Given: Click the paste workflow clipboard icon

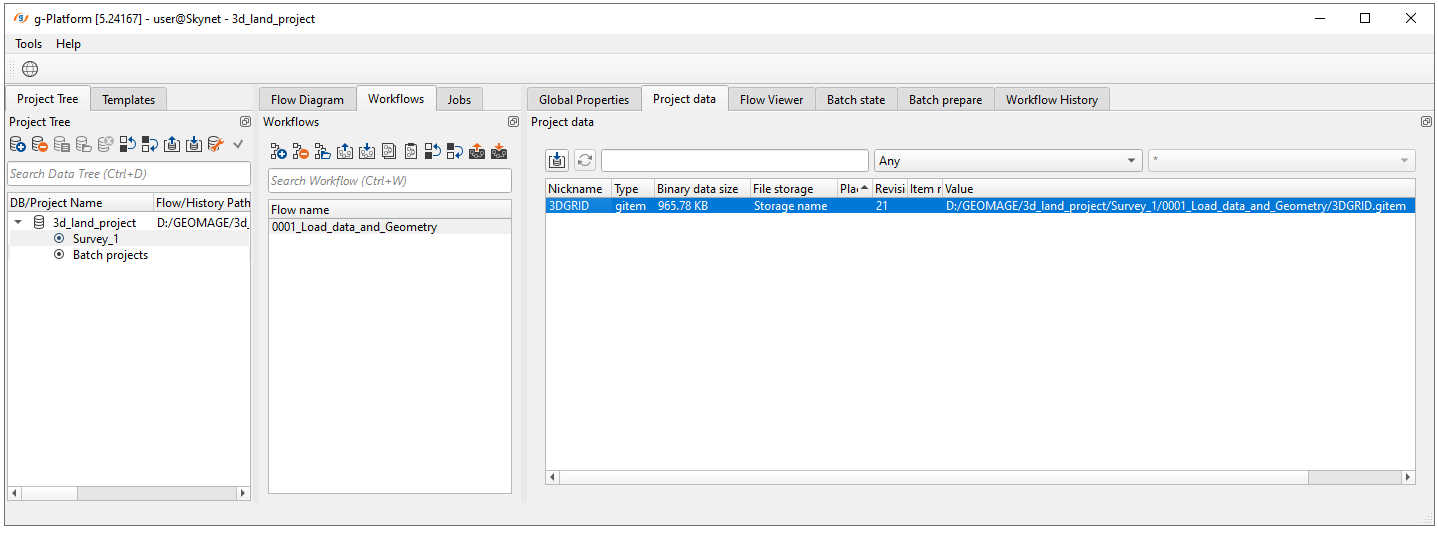Looking at the screenshot, I should click(410, 152).
